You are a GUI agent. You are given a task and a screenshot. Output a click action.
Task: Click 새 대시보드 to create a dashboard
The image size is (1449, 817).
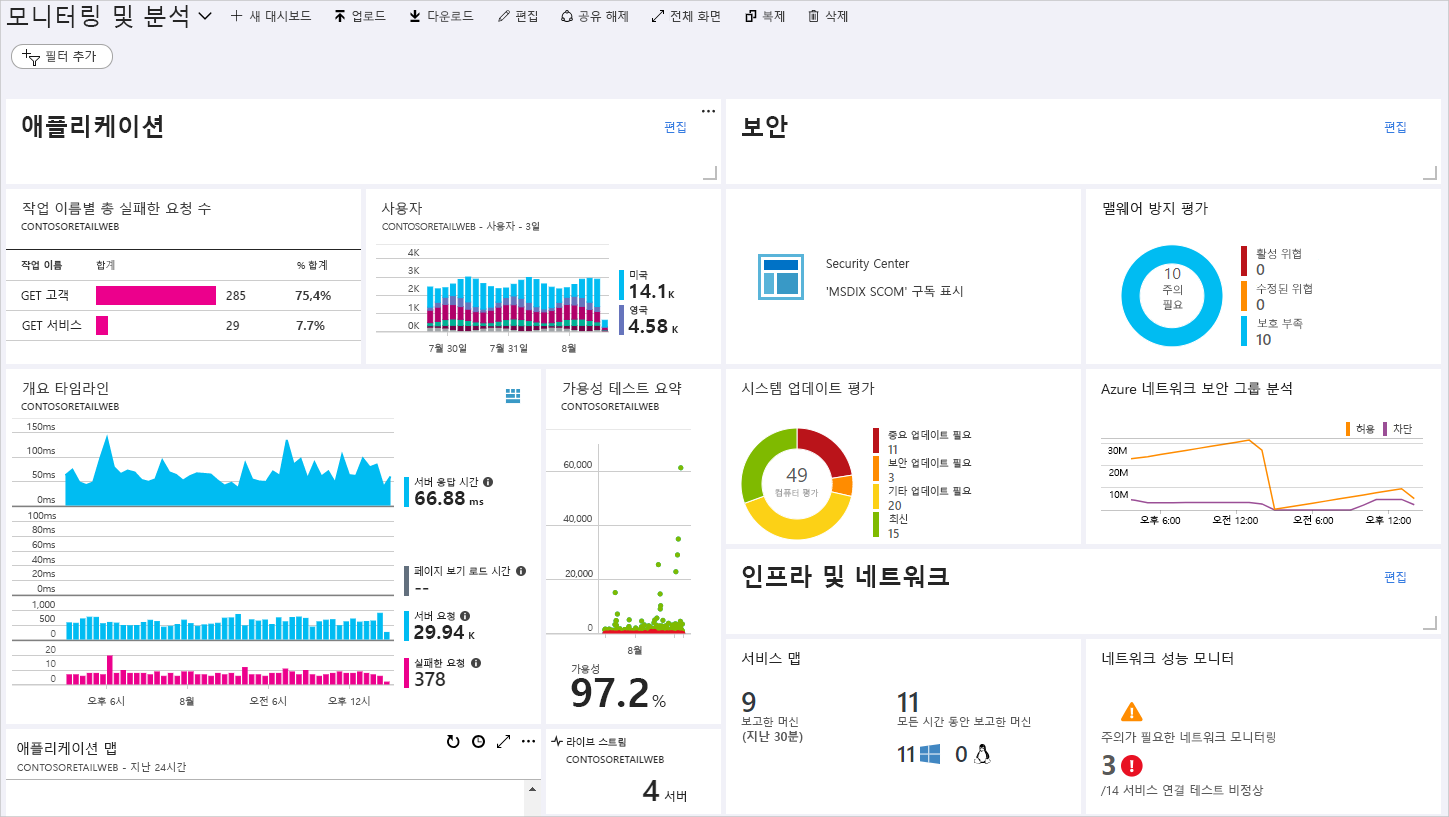pyautogui.click(x=270, y=16)
